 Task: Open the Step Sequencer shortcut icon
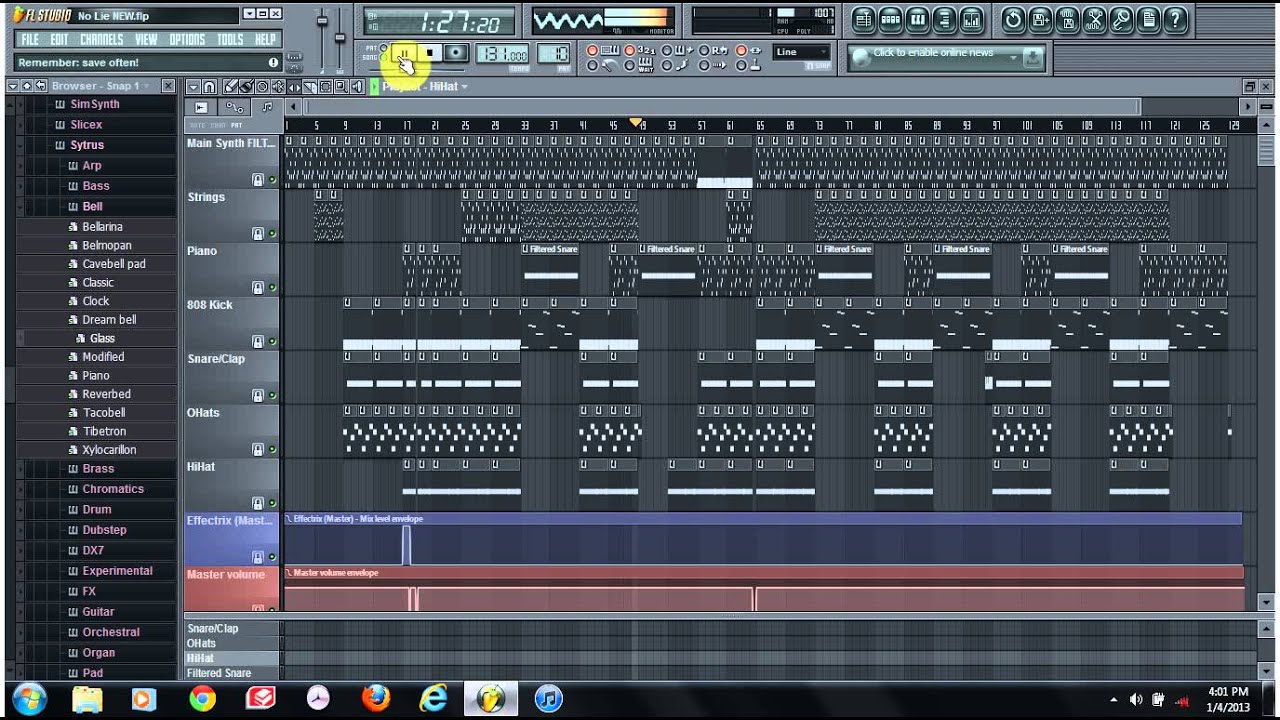[x=890, y=19]
